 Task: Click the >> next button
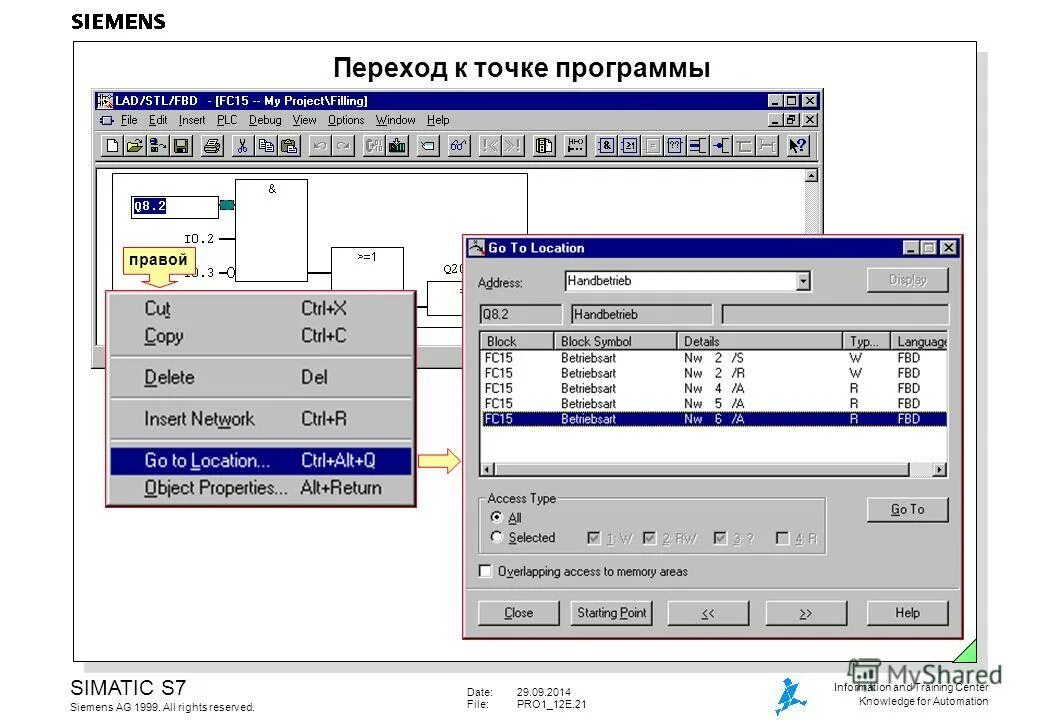(x=806, y=613)
